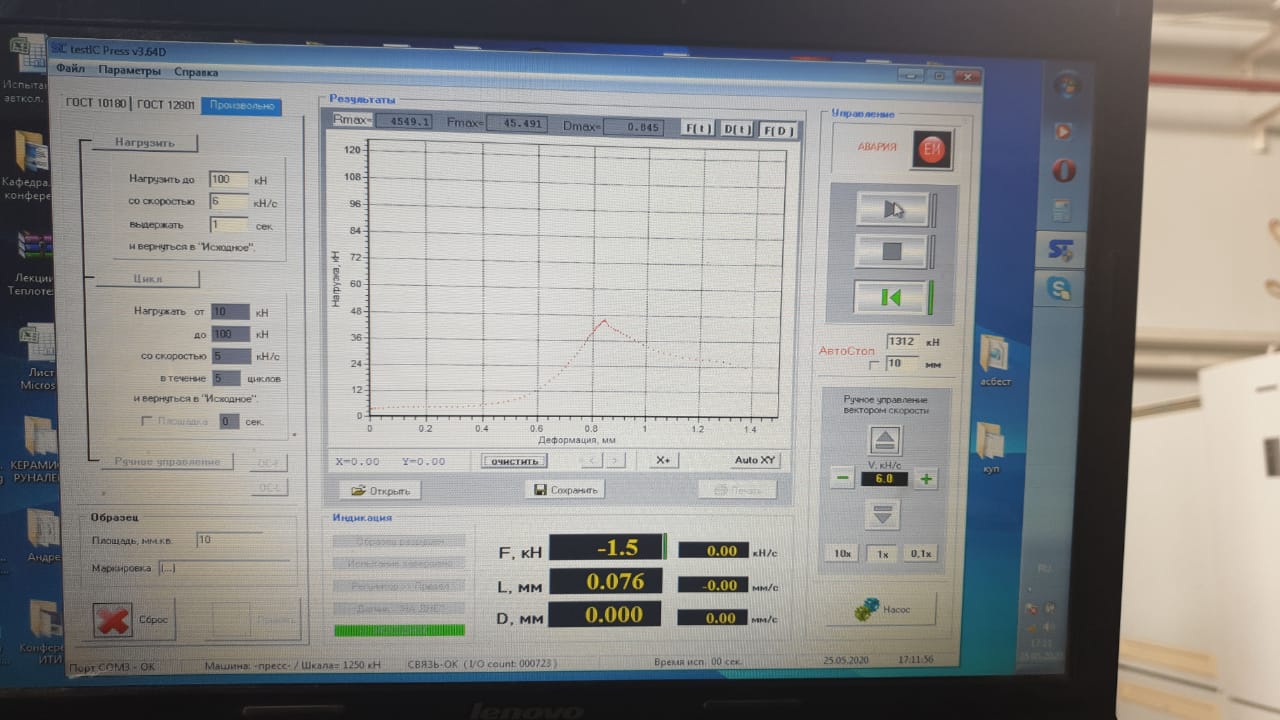Click the Насос pump button

tap(881, 609)
